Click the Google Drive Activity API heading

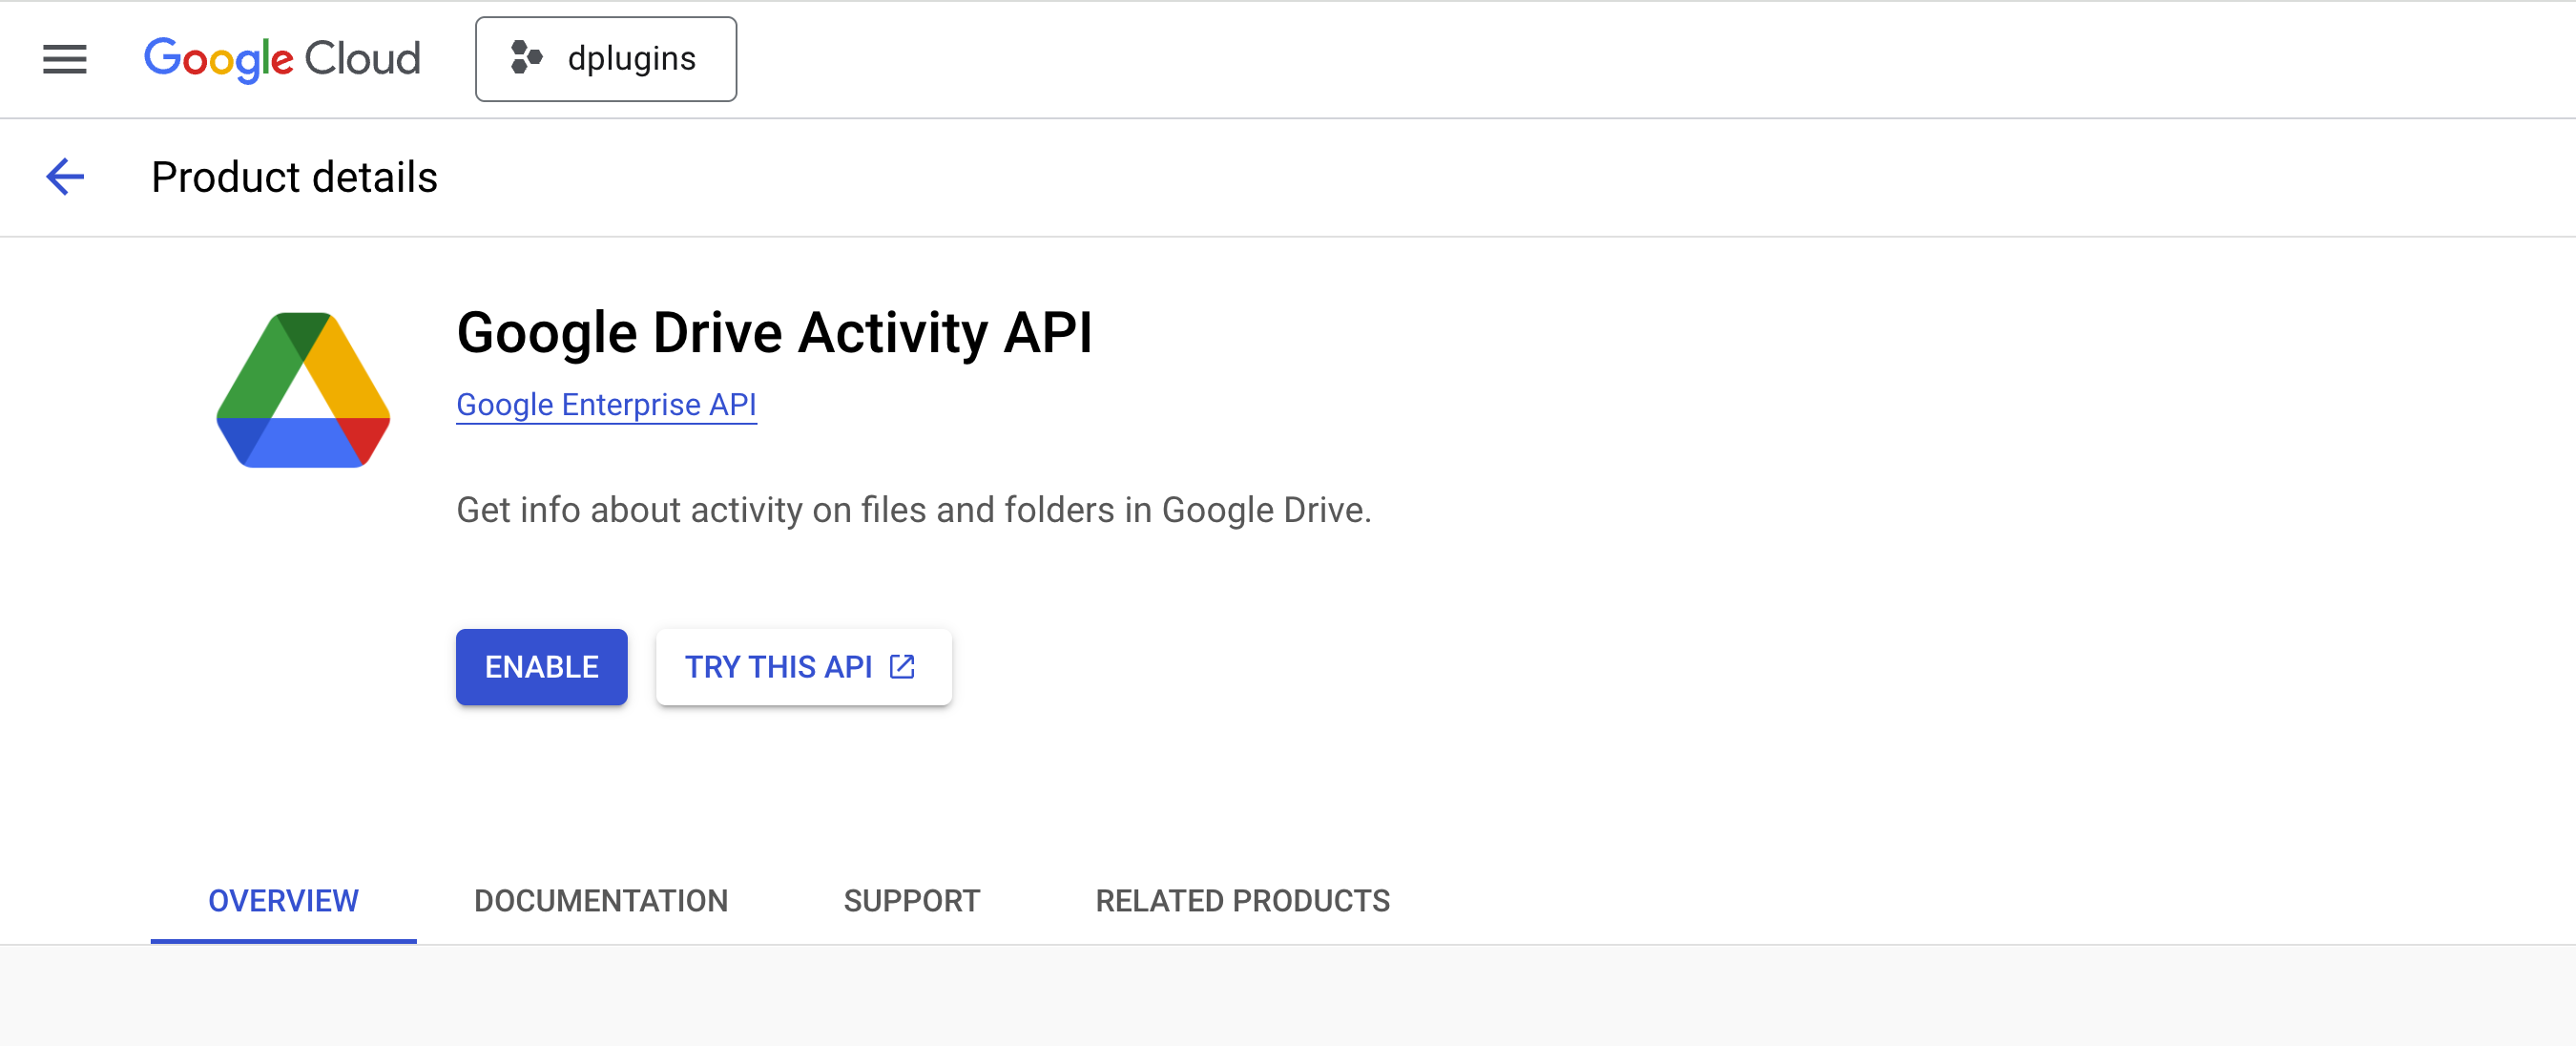[x=774, y=333]
